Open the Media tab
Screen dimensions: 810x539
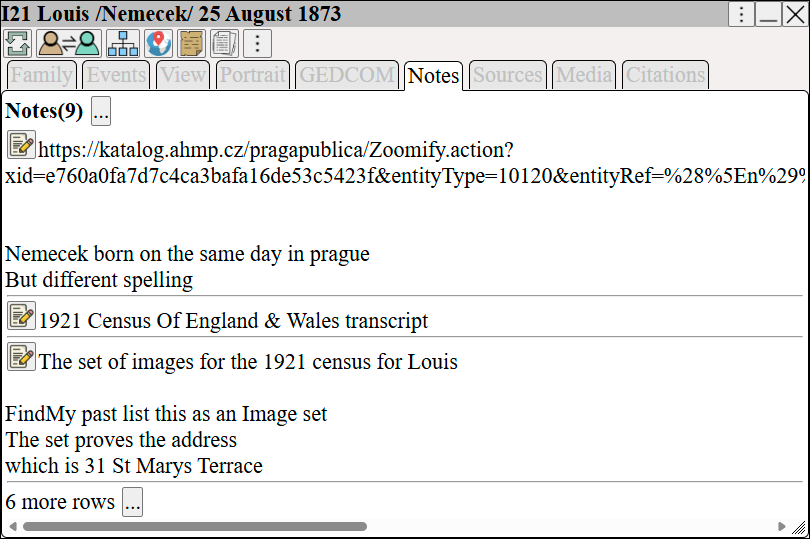(x=584, y=75)
